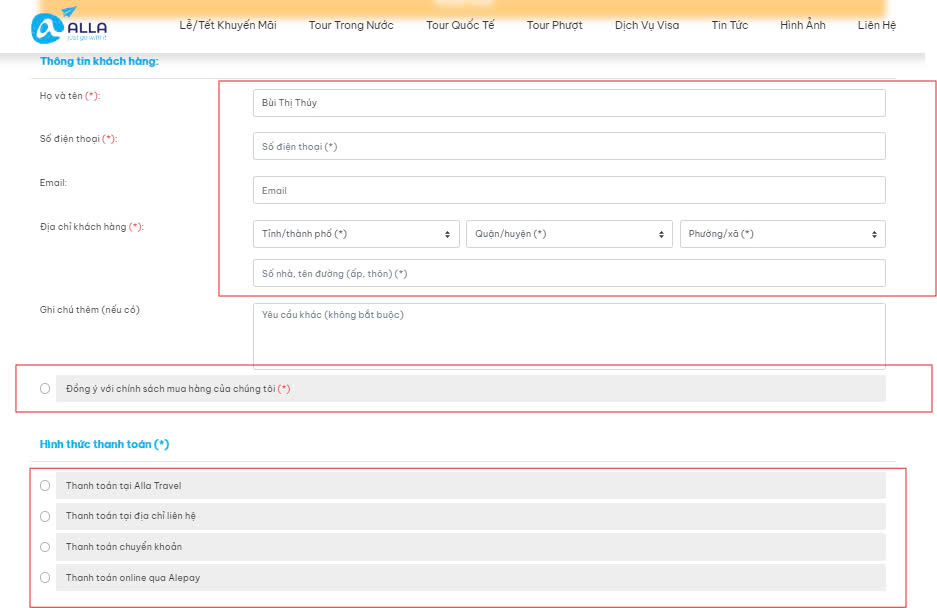Screen dimensions: 937x608
Task: Click the Email label text
Action: tap(53, 183)
